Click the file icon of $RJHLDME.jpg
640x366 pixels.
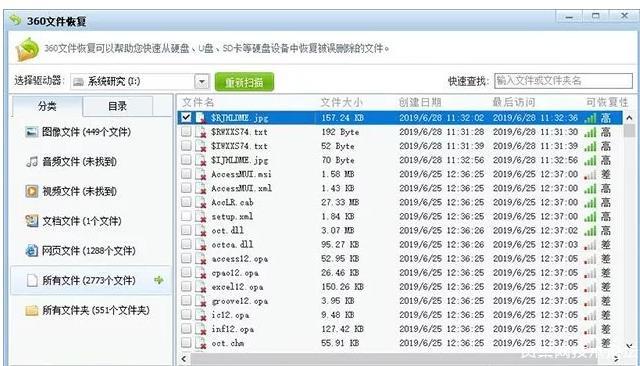click(200, 118)
